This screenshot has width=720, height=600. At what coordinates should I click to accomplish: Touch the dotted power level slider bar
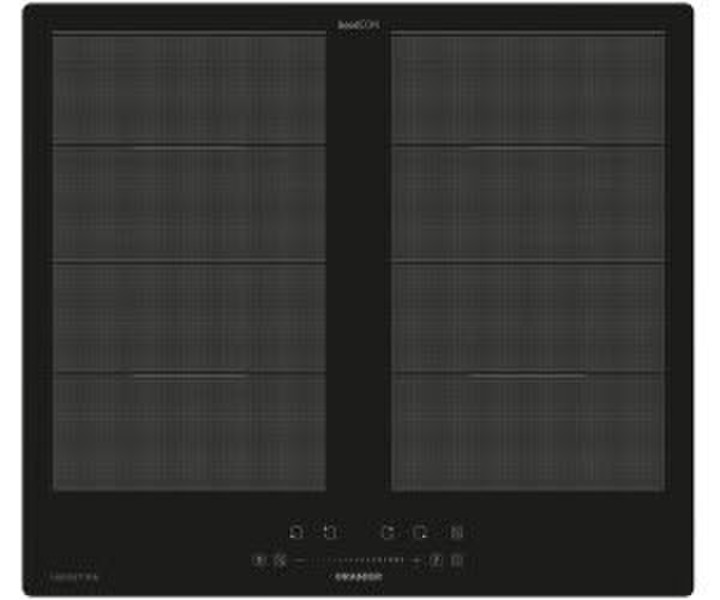(358, 560)
